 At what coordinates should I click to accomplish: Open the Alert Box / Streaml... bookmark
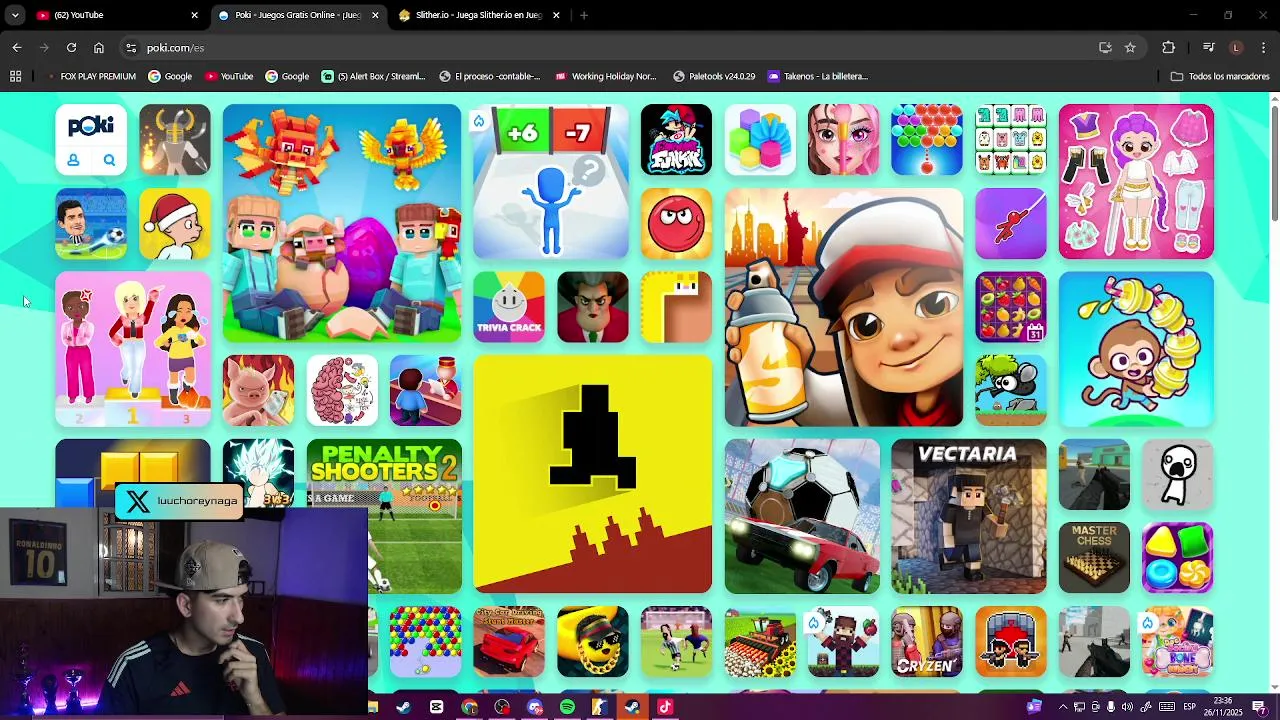(374, 76)
